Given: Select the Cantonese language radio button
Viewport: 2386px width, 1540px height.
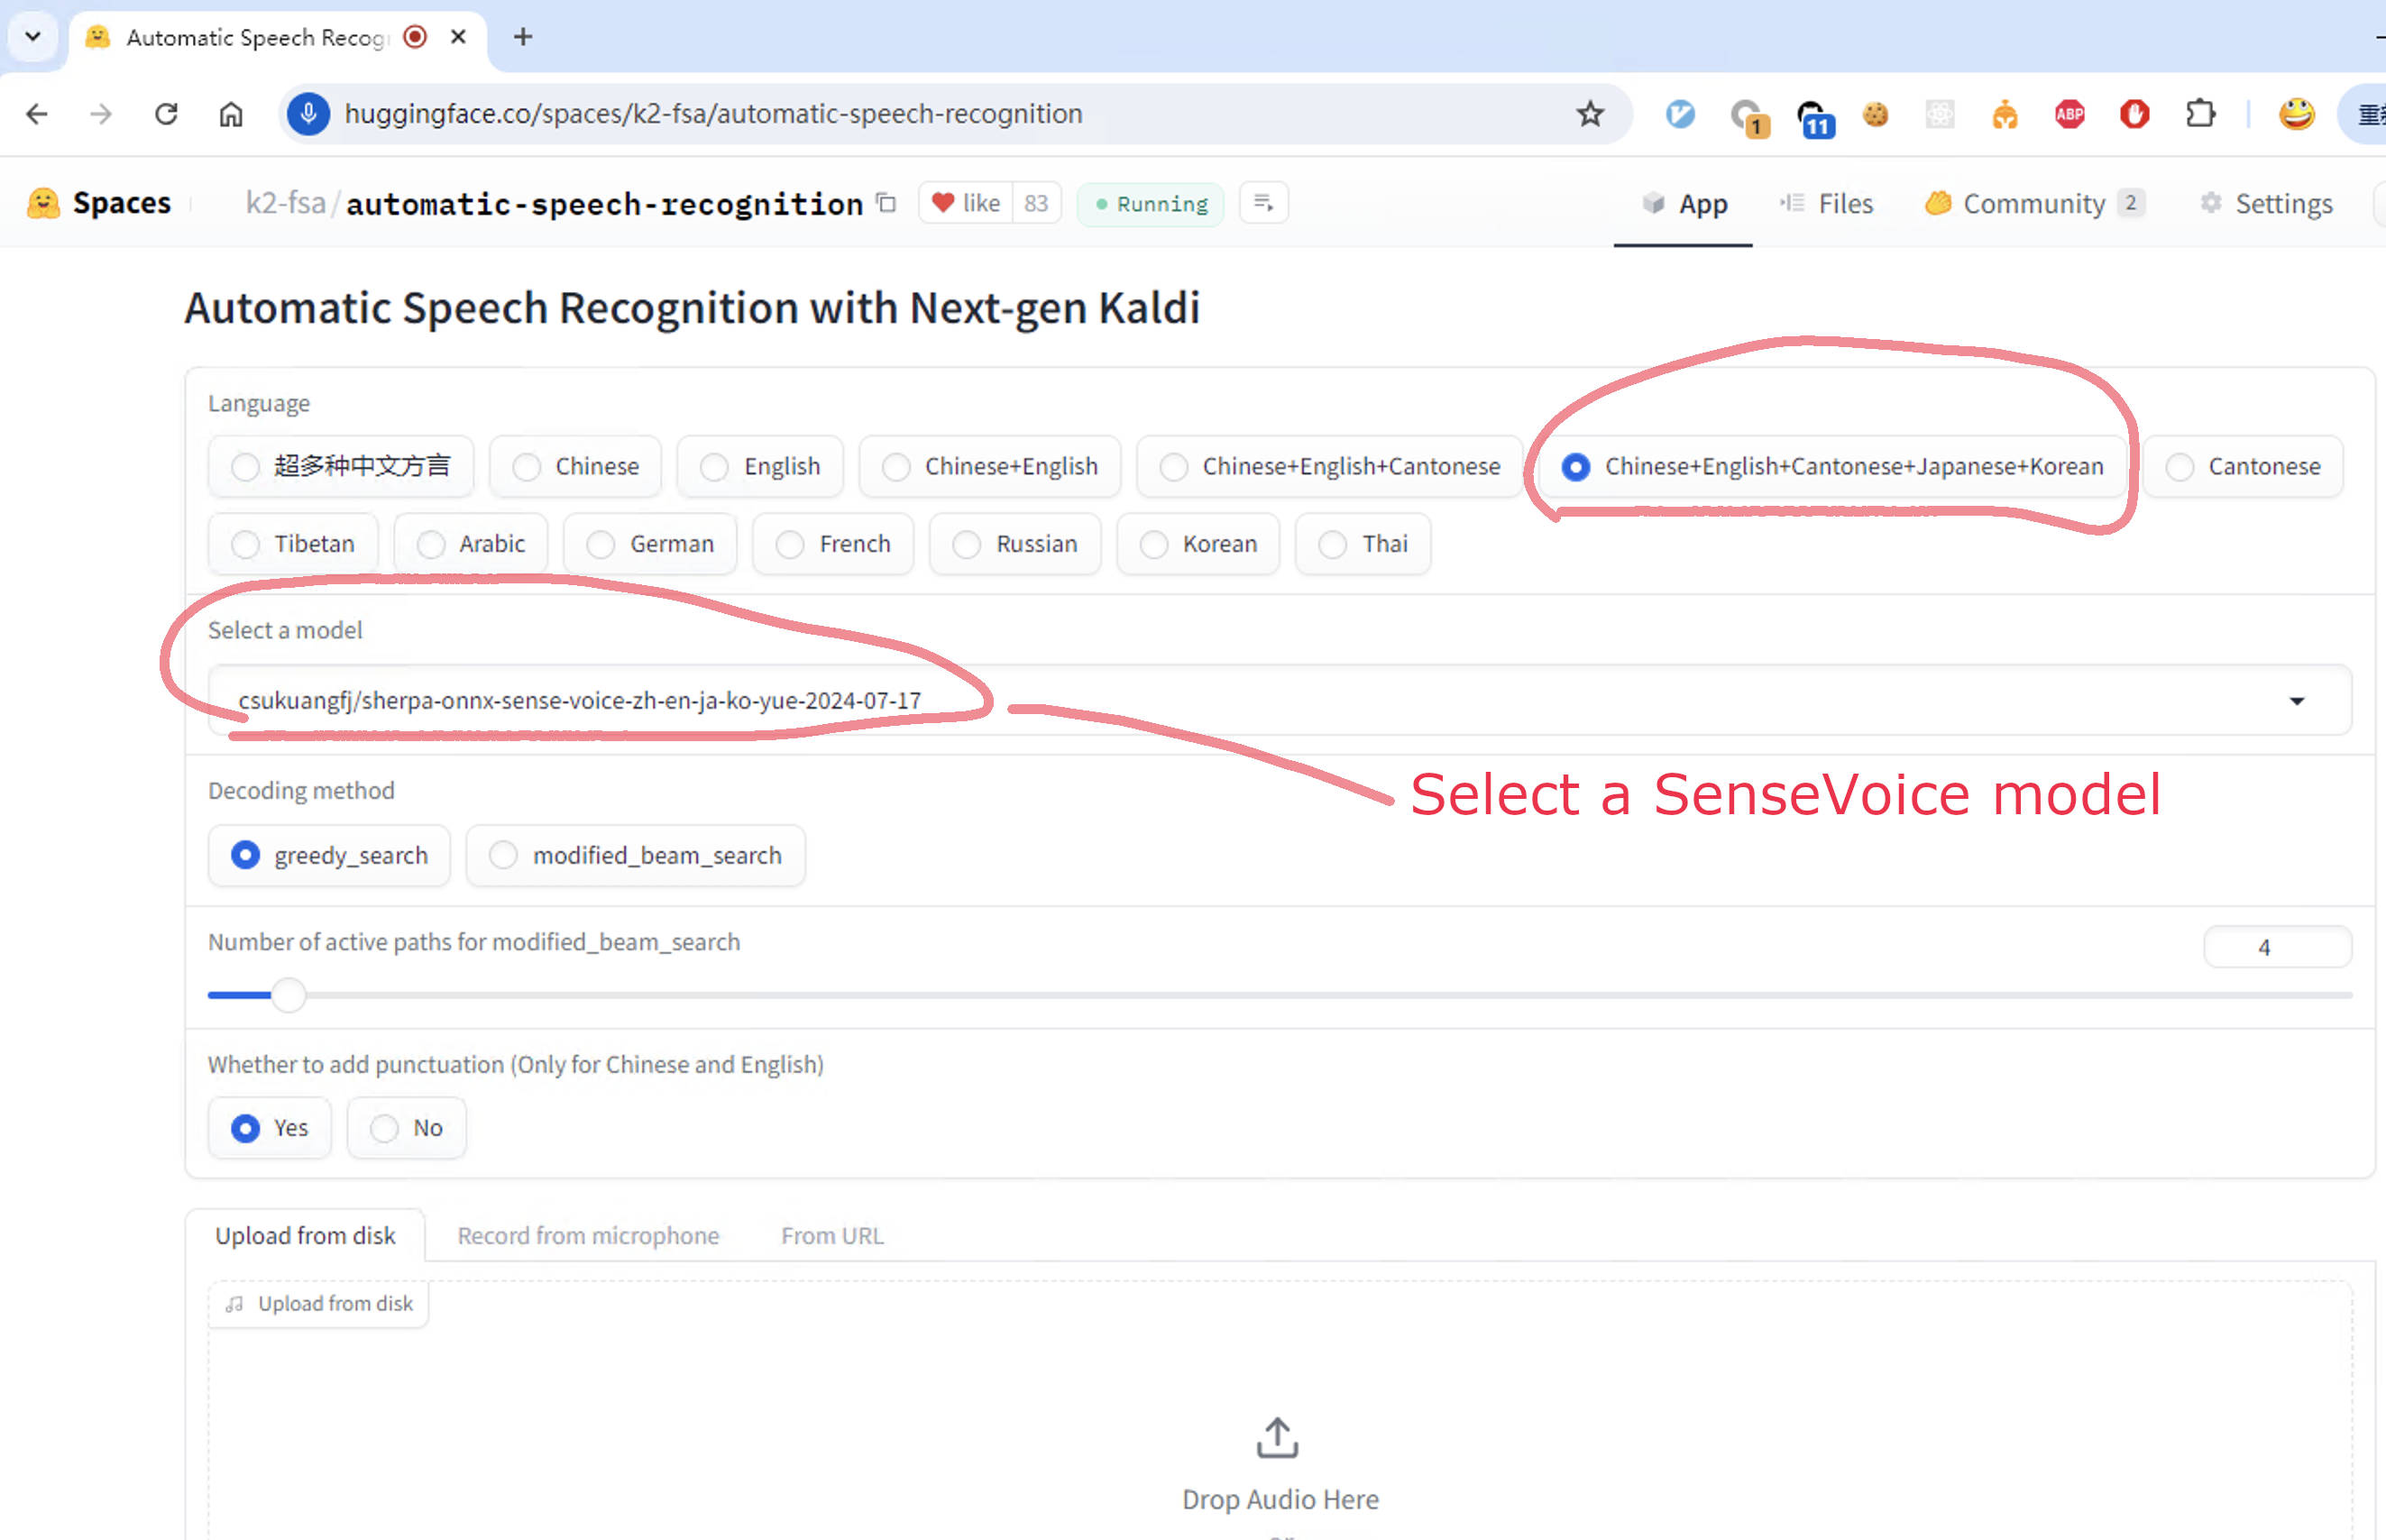Looking at the screenshot, I should [2242, 466].
